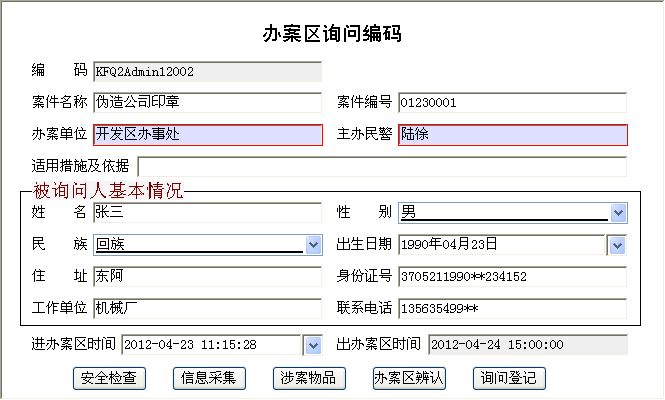Click the 办案单位 label
Screen dimensions: 665x400
click(x=59, y=134)
